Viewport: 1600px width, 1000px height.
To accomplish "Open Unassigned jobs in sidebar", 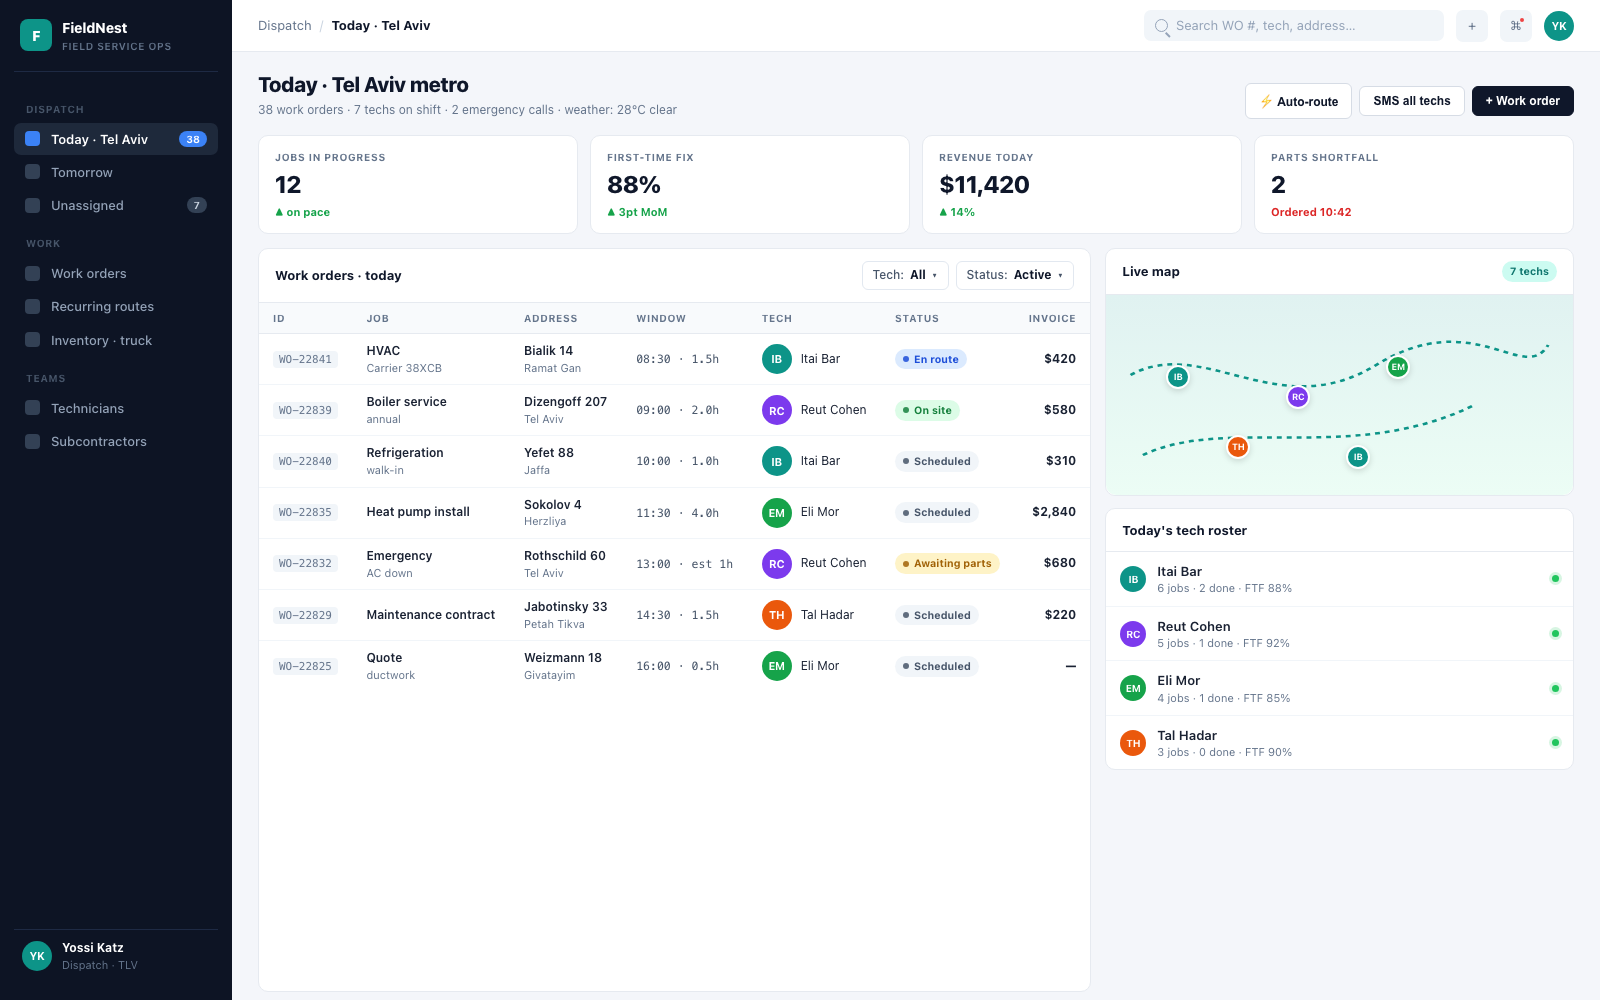I will [116, 205].
